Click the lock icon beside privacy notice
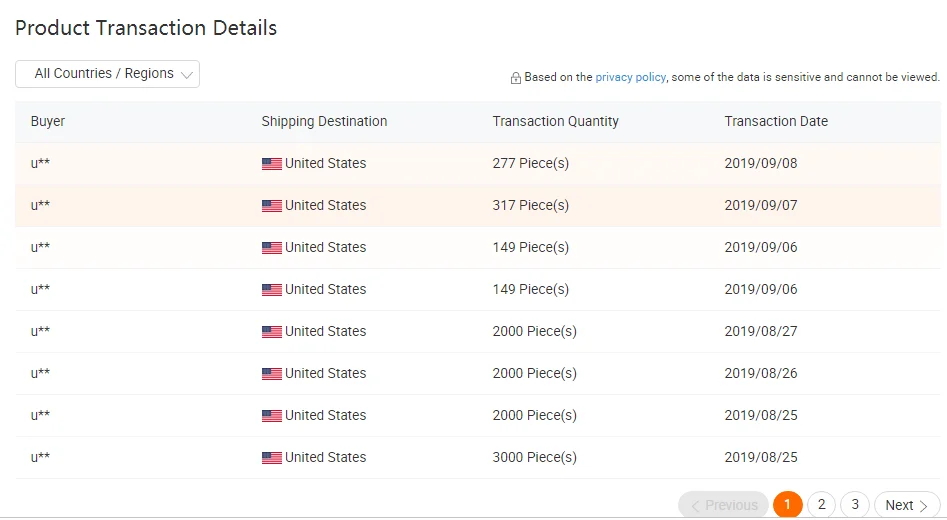The height and width of the screenshot is (520, 947). pyautogui.click(x=516, y=78)
